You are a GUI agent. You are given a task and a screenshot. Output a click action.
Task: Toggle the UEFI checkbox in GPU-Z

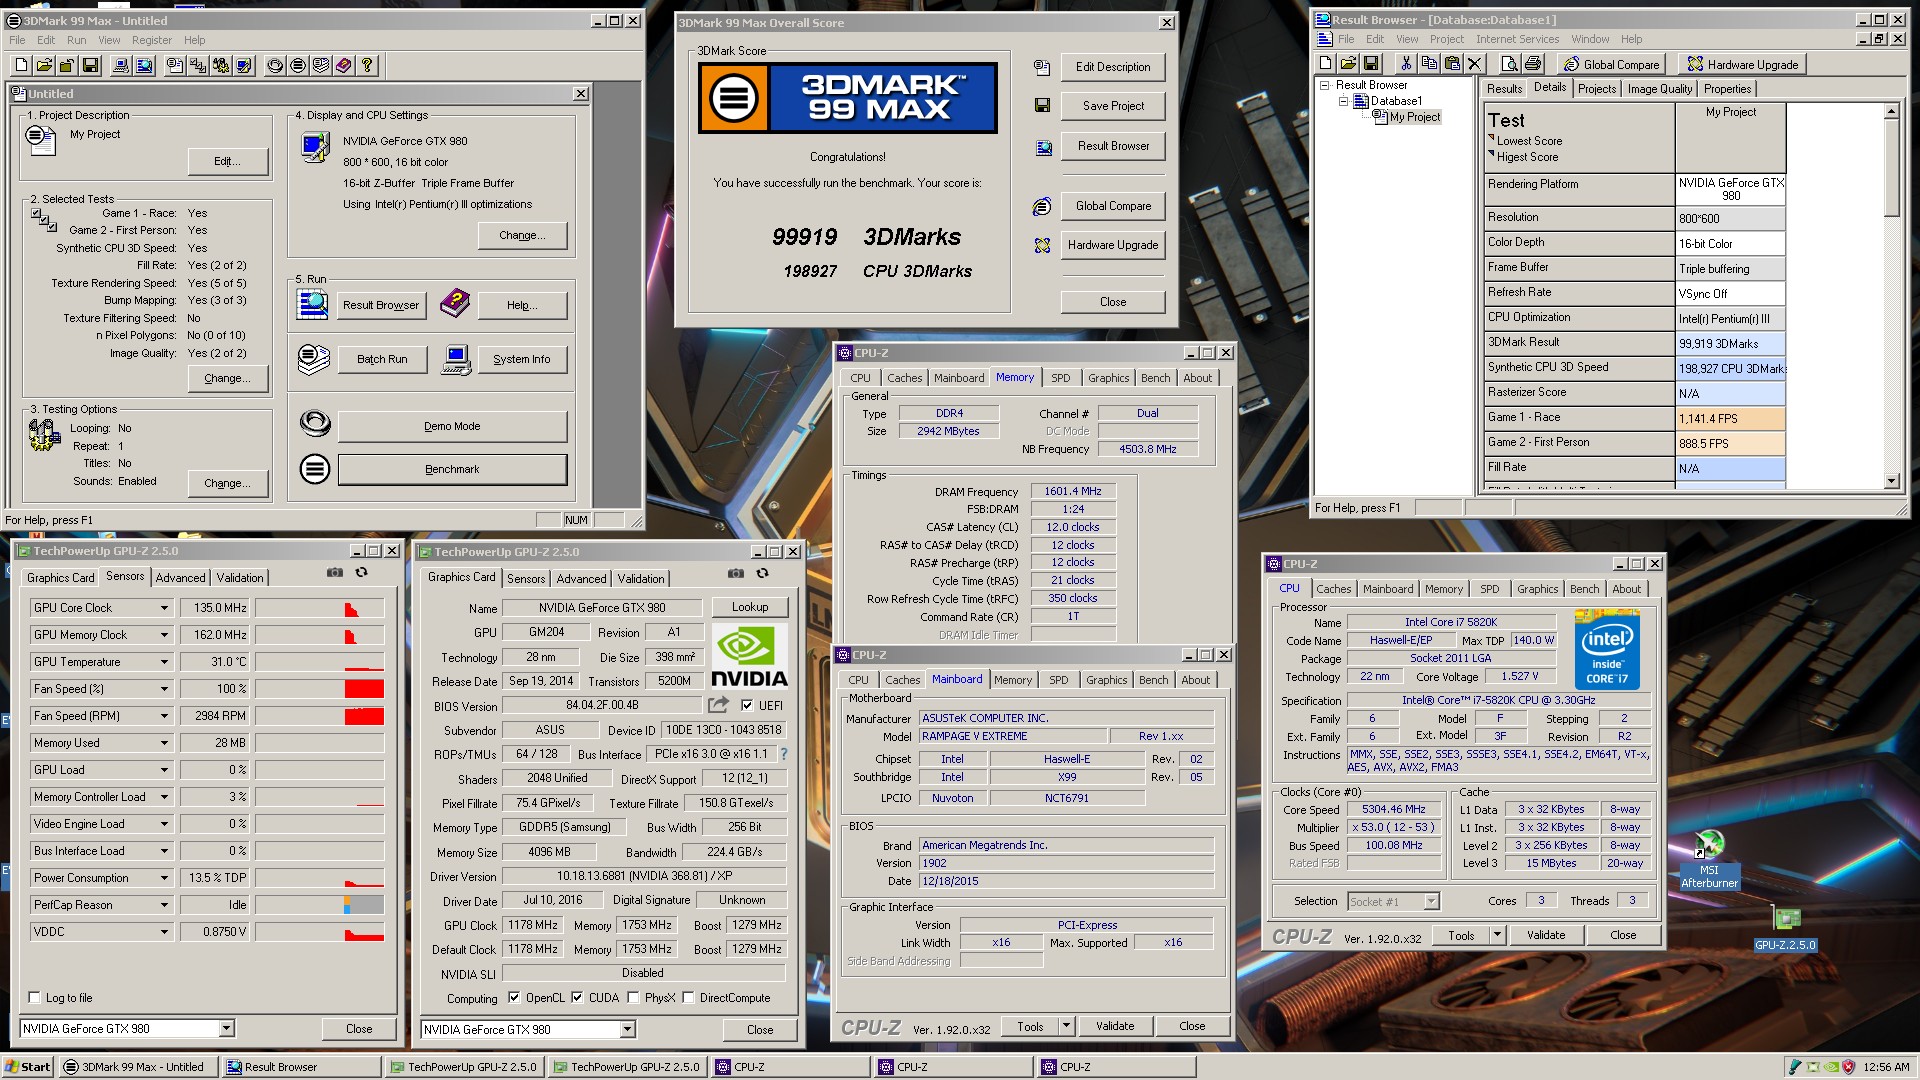point(747,705)
